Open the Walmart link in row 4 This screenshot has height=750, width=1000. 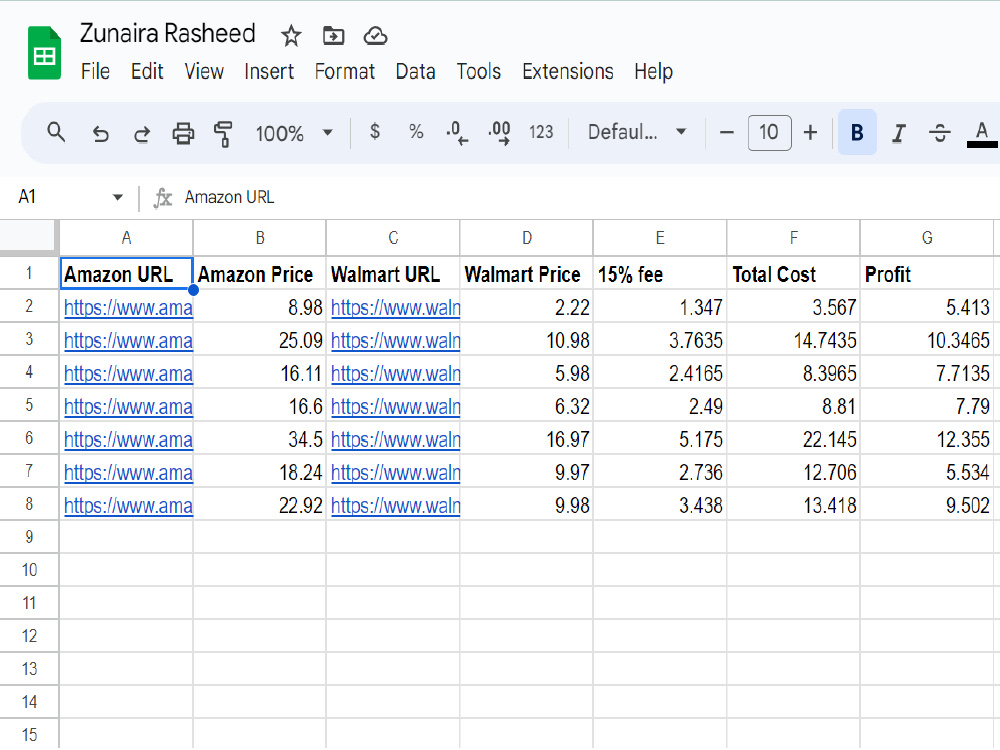click(395, 373)
